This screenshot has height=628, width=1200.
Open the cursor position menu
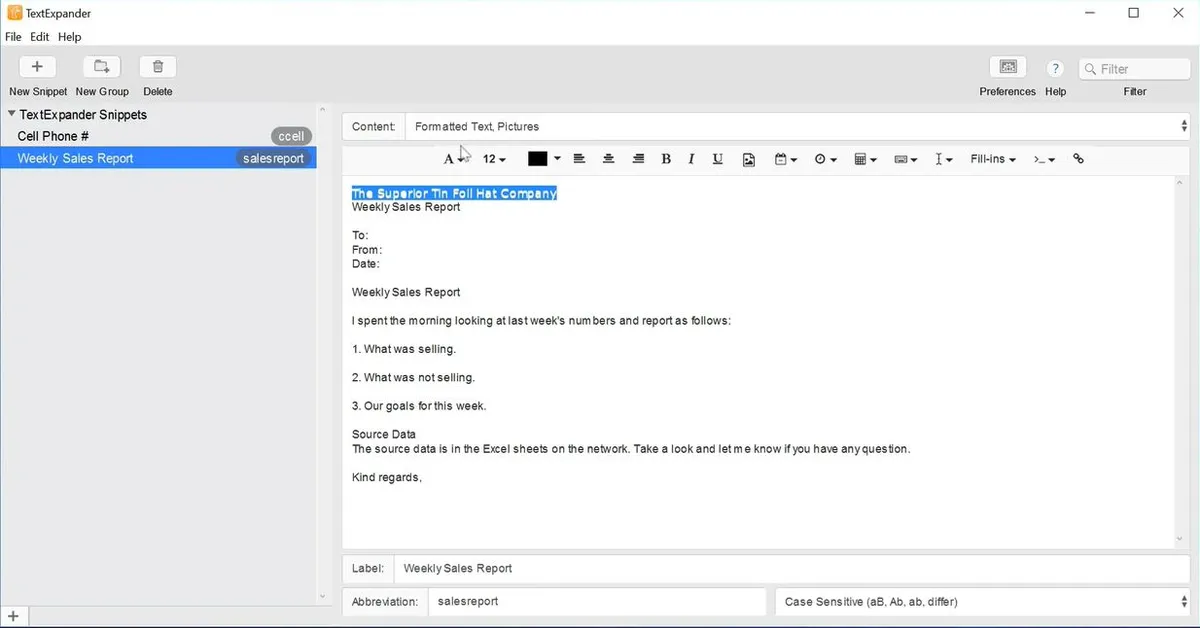943,159
